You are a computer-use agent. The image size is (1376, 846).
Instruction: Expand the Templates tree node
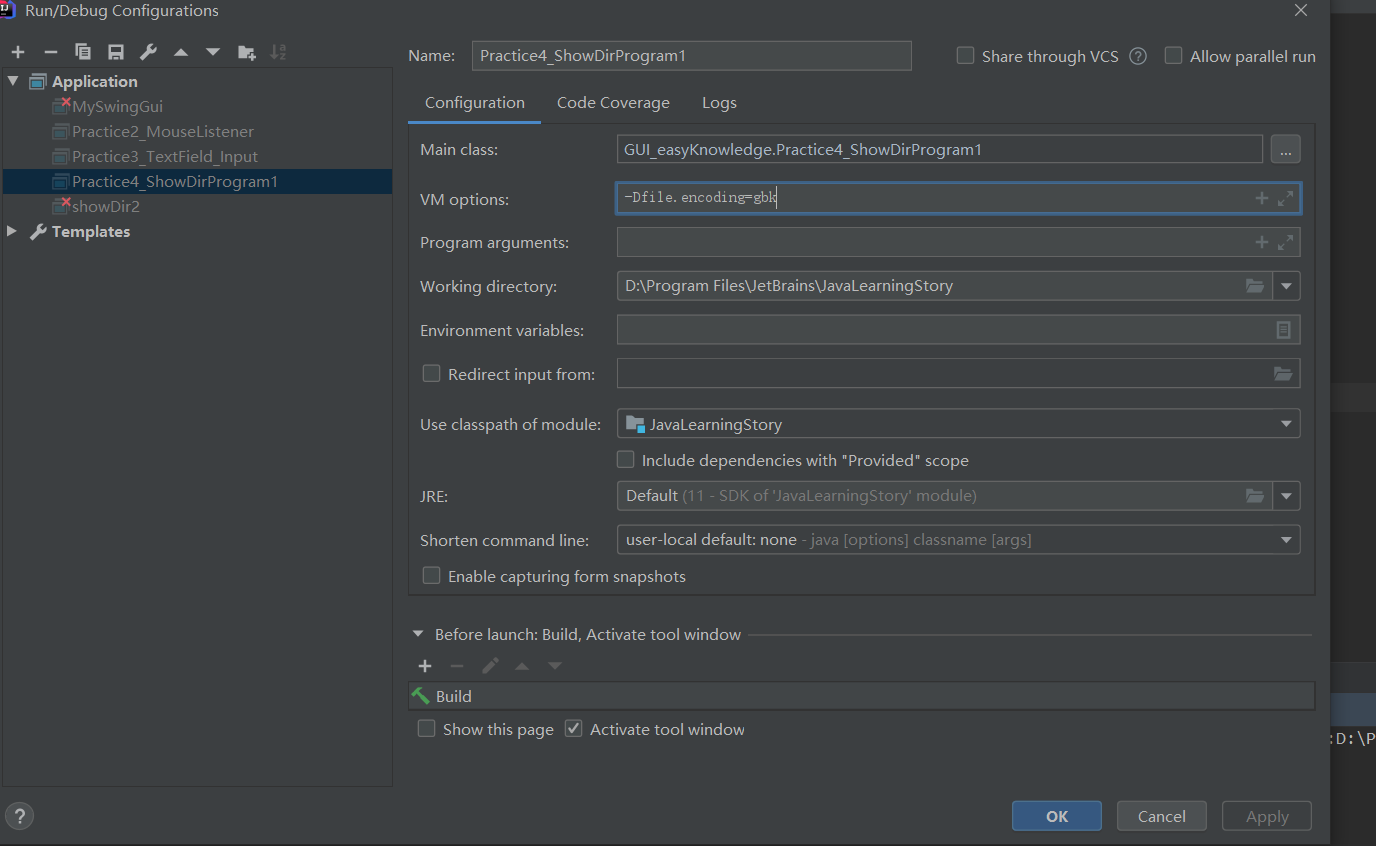pos(12,231)
